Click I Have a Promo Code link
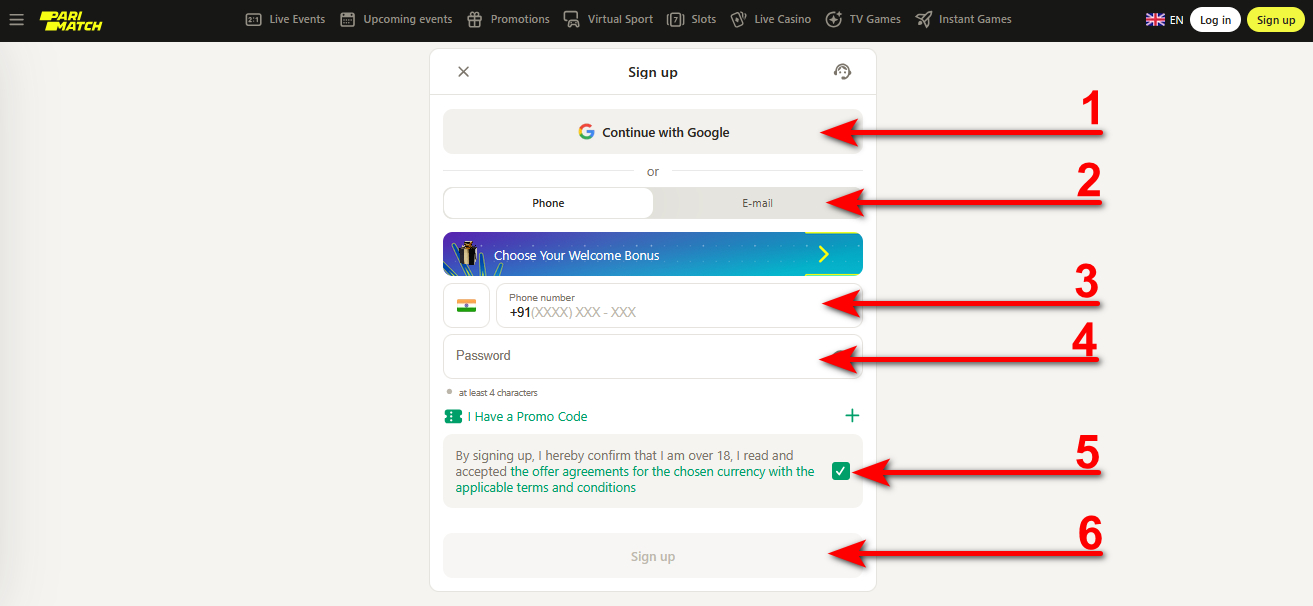Screen dimensions: 1313x606 pyautogui.click(x=527, y=416)
